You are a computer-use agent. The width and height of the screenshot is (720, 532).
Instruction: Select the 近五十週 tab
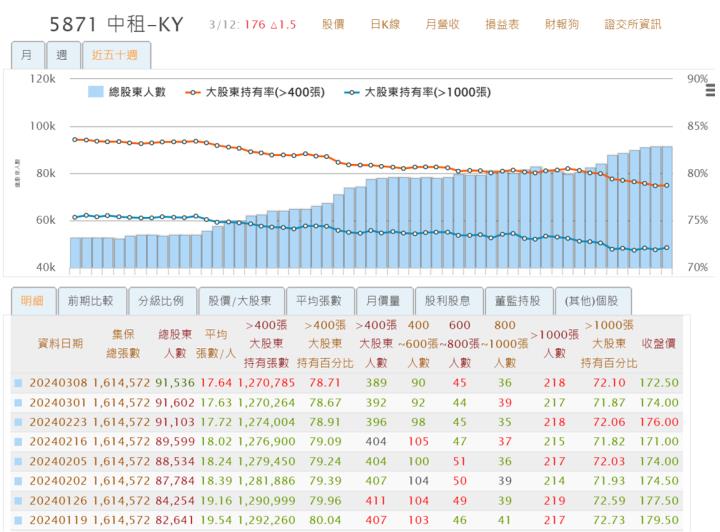click(116, 55)
